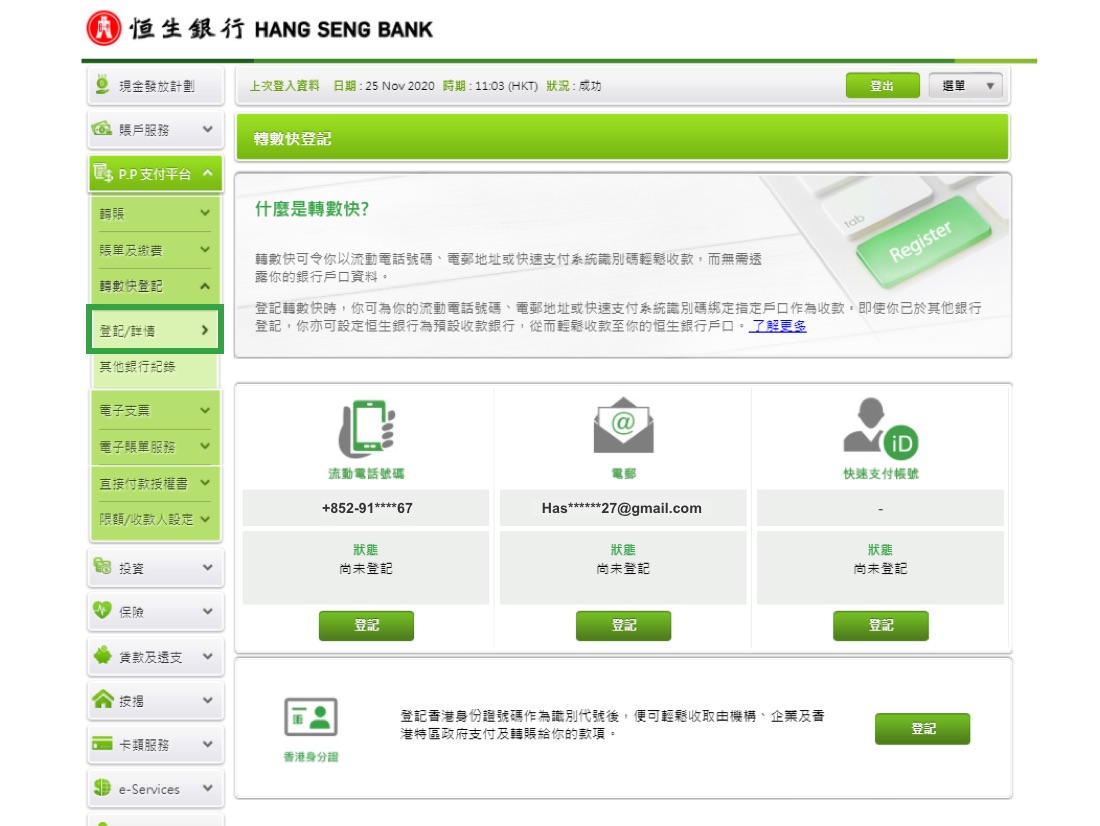Screen dimensions: 1100x826
Task: Click the 登出 logout button
Action: 883,86
